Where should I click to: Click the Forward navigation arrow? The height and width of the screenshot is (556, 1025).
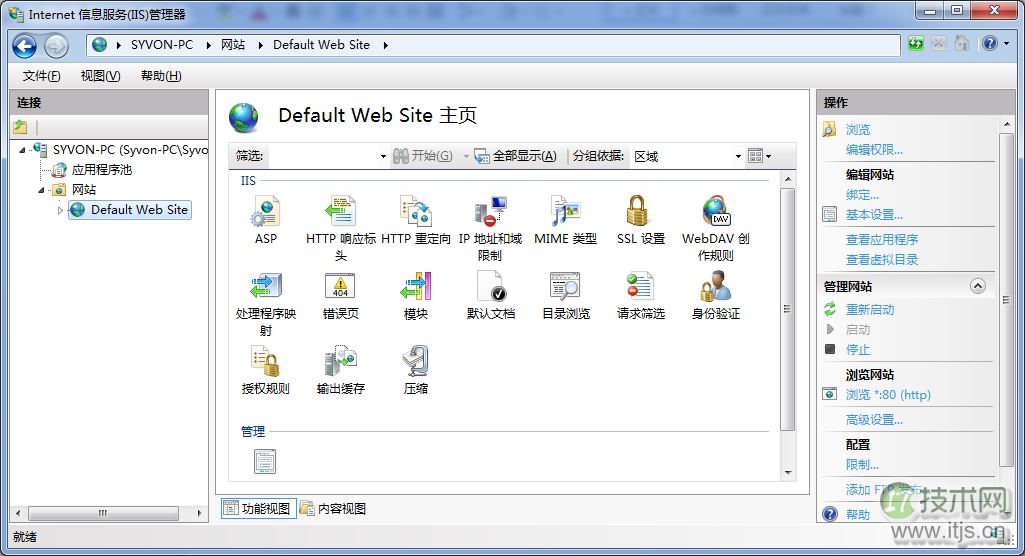click(56, 46)
